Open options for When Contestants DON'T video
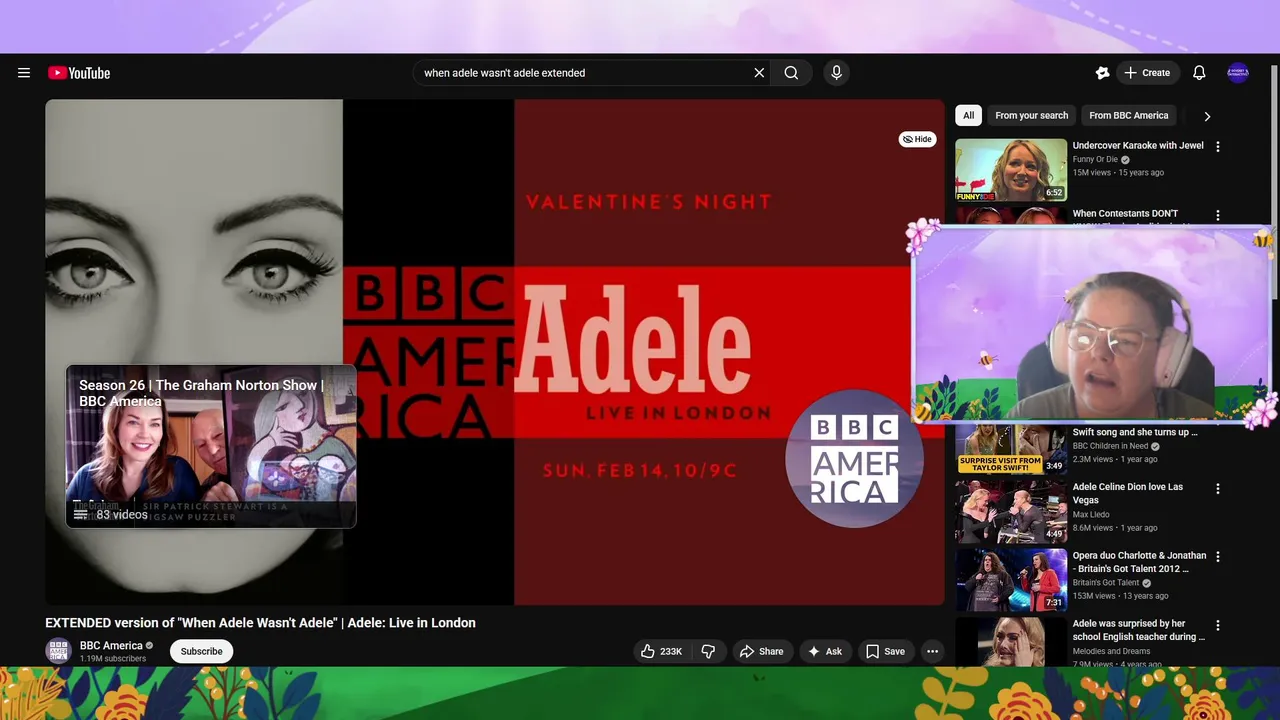1280x720 pixels. pos(1218,215)
